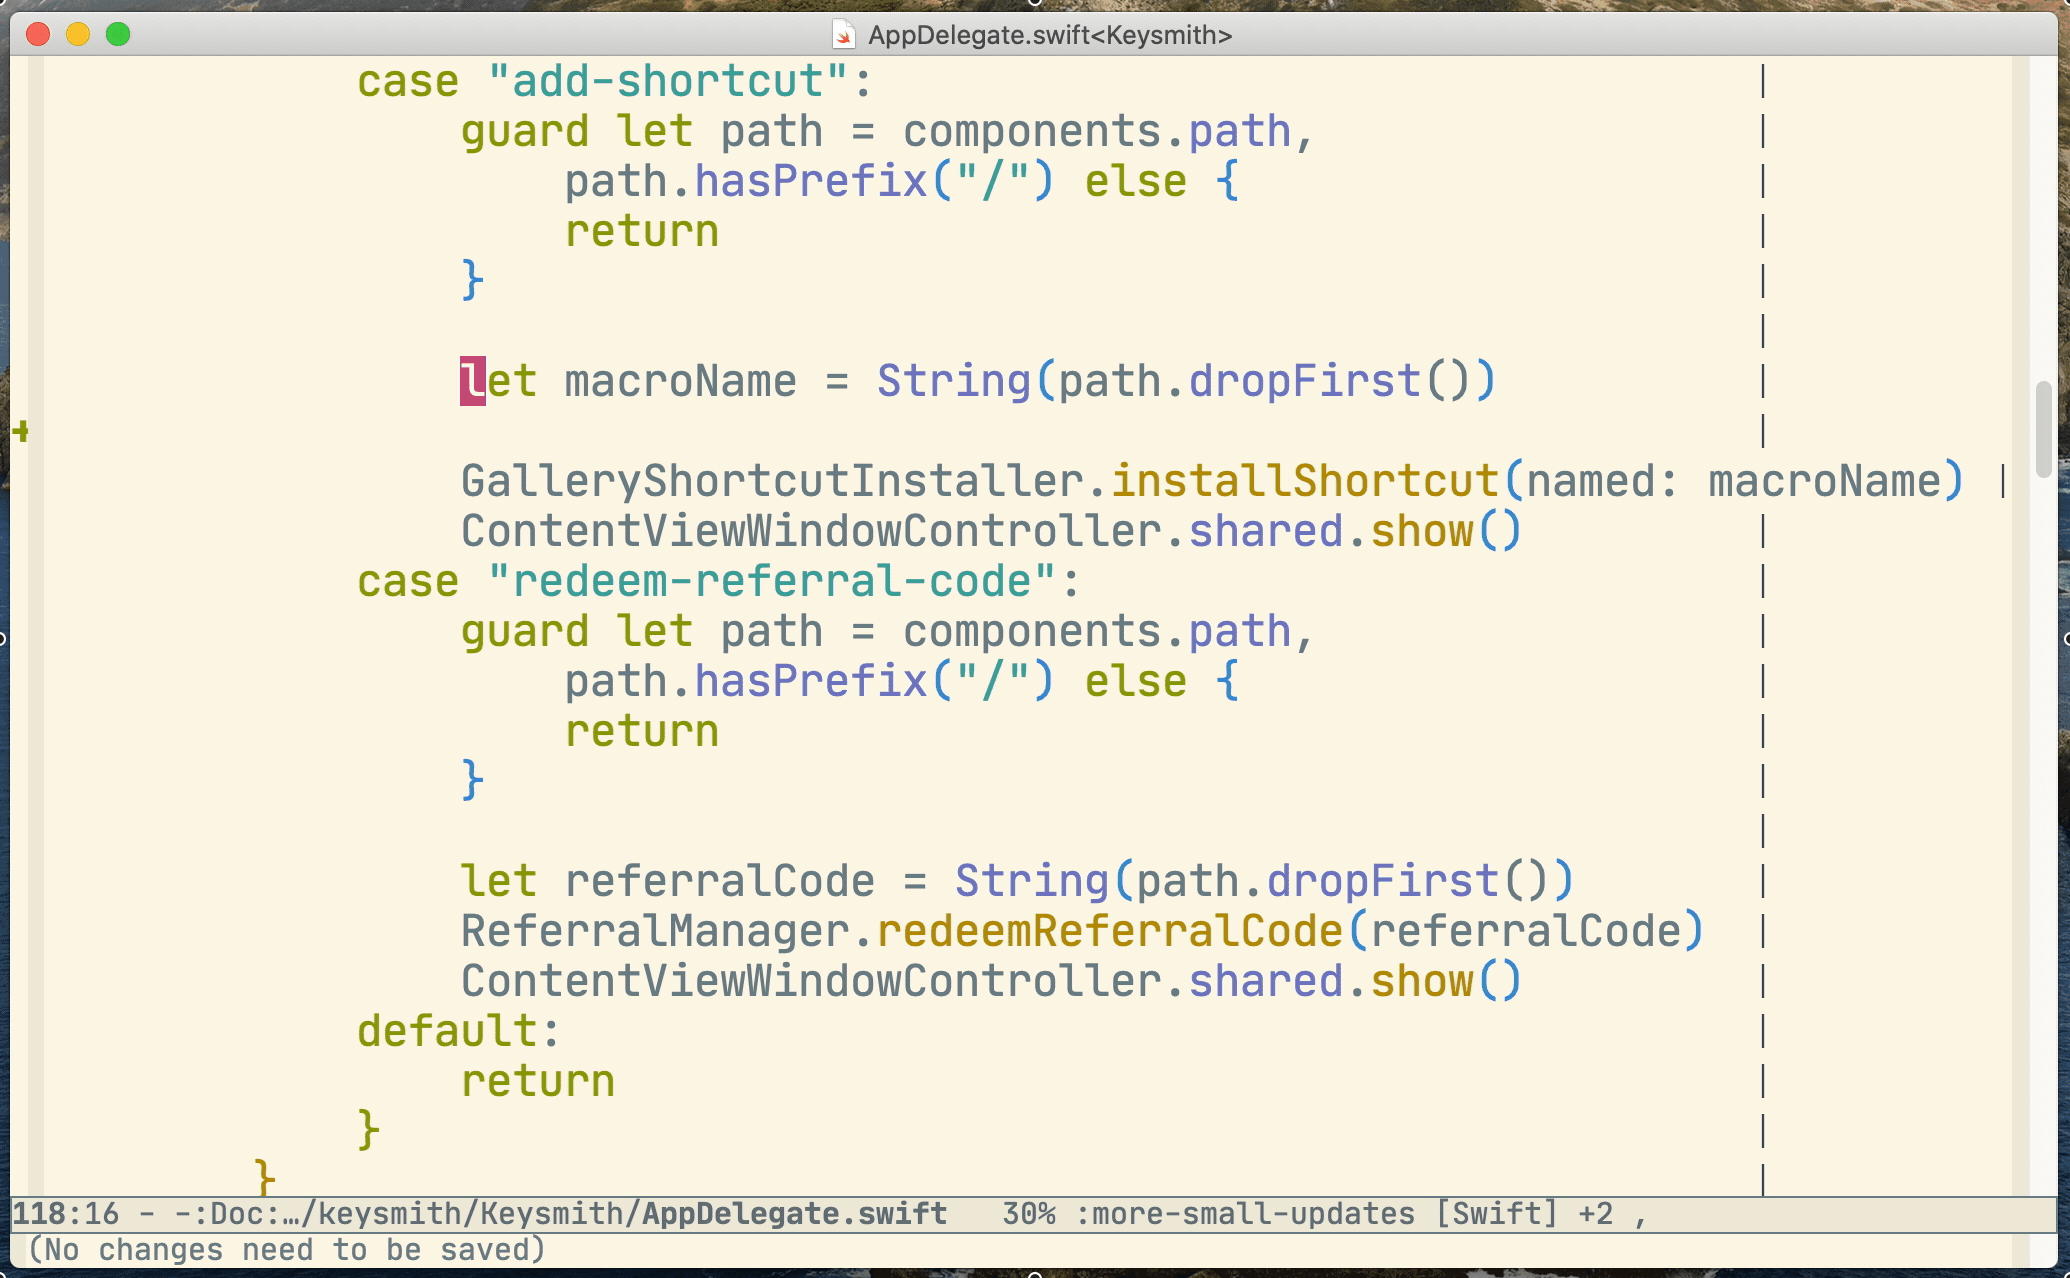Click the title 'AppDelegate.swift<Keysmith>'
This screenshot has height=1278, width=2070.
coord(1050,34)
